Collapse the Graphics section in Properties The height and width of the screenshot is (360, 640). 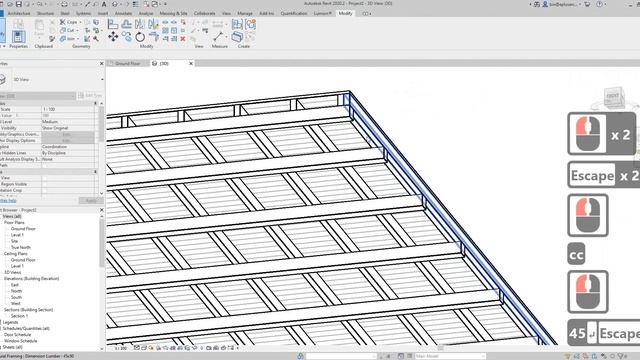[x=96, y=103]
